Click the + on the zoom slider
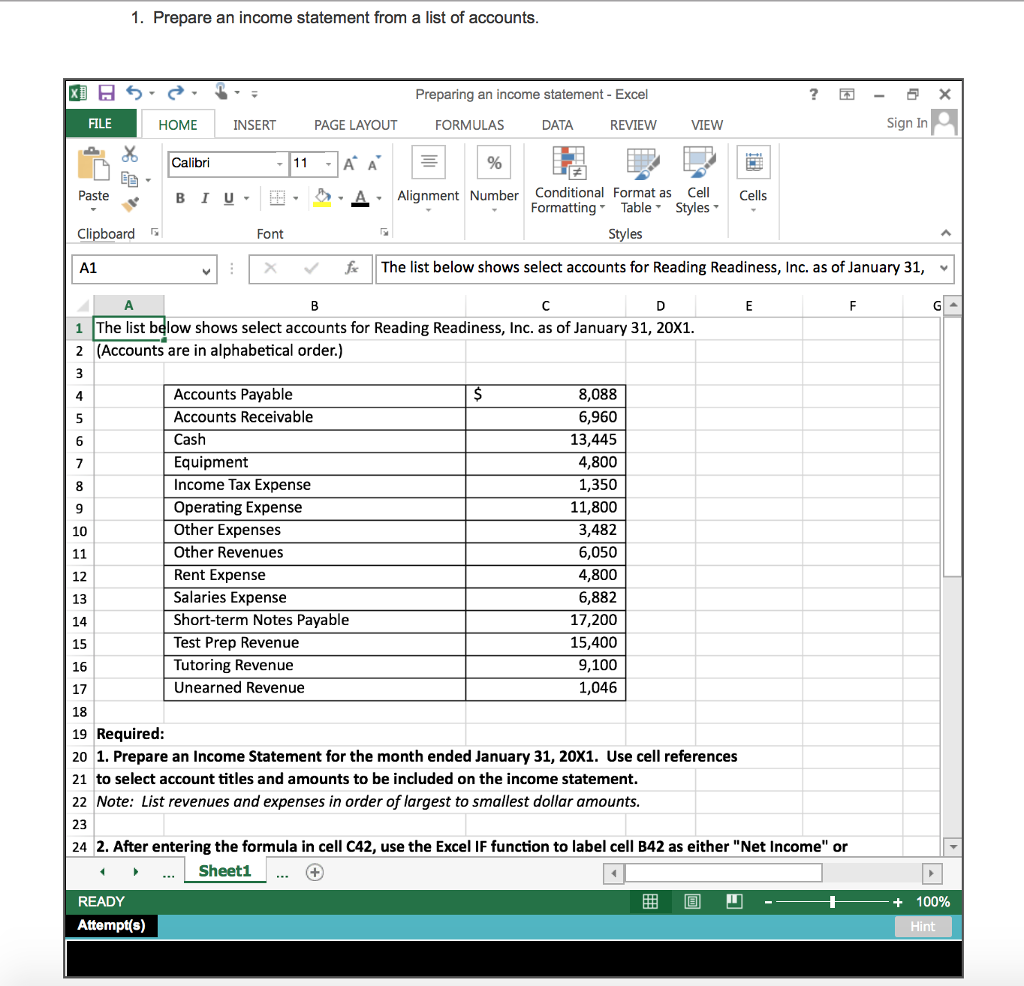 pos(898,901)
